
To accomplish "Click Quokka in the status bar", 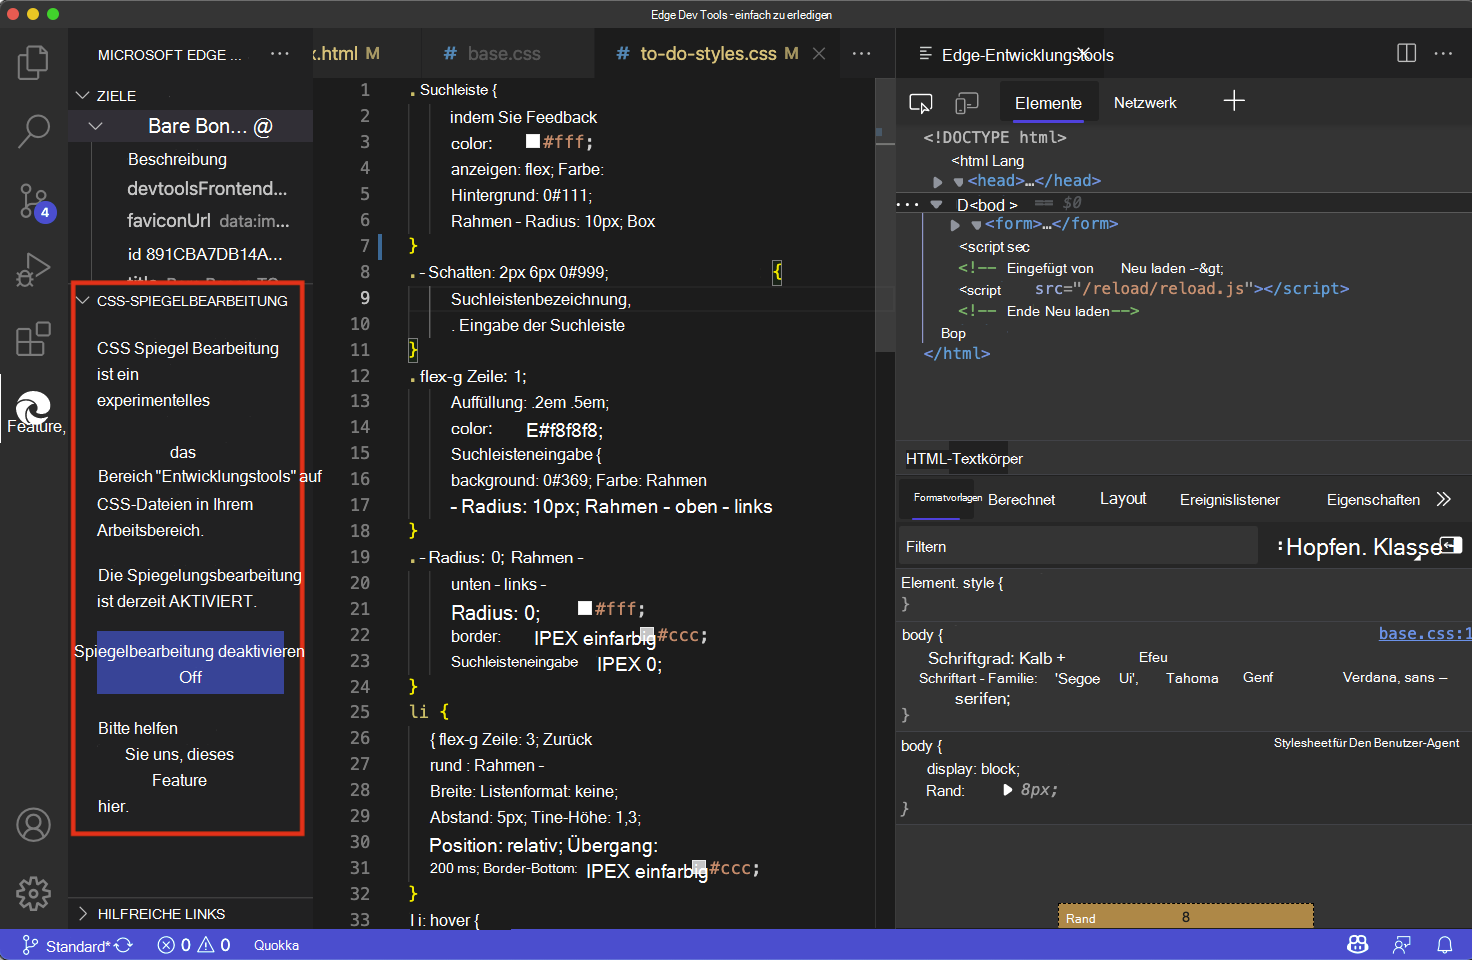I will click(276, 945).
